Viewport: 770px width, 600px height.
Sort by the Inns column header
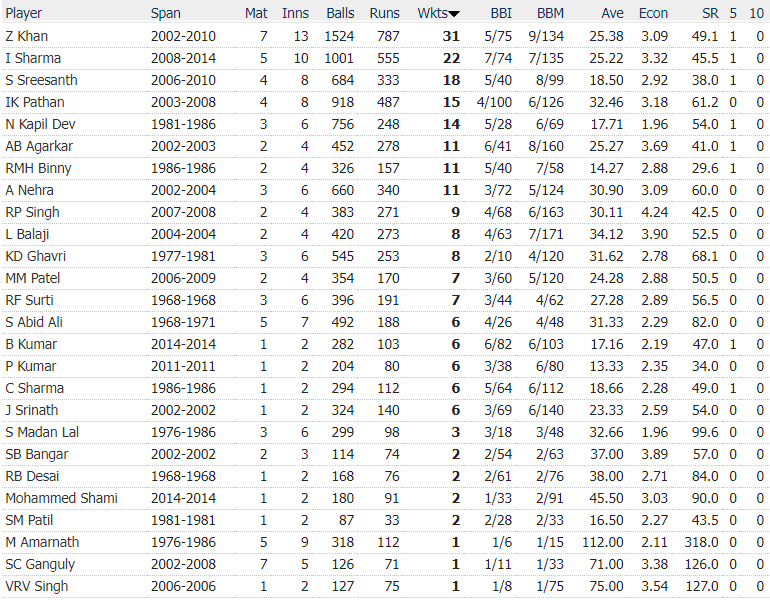(x=295, y=13)
